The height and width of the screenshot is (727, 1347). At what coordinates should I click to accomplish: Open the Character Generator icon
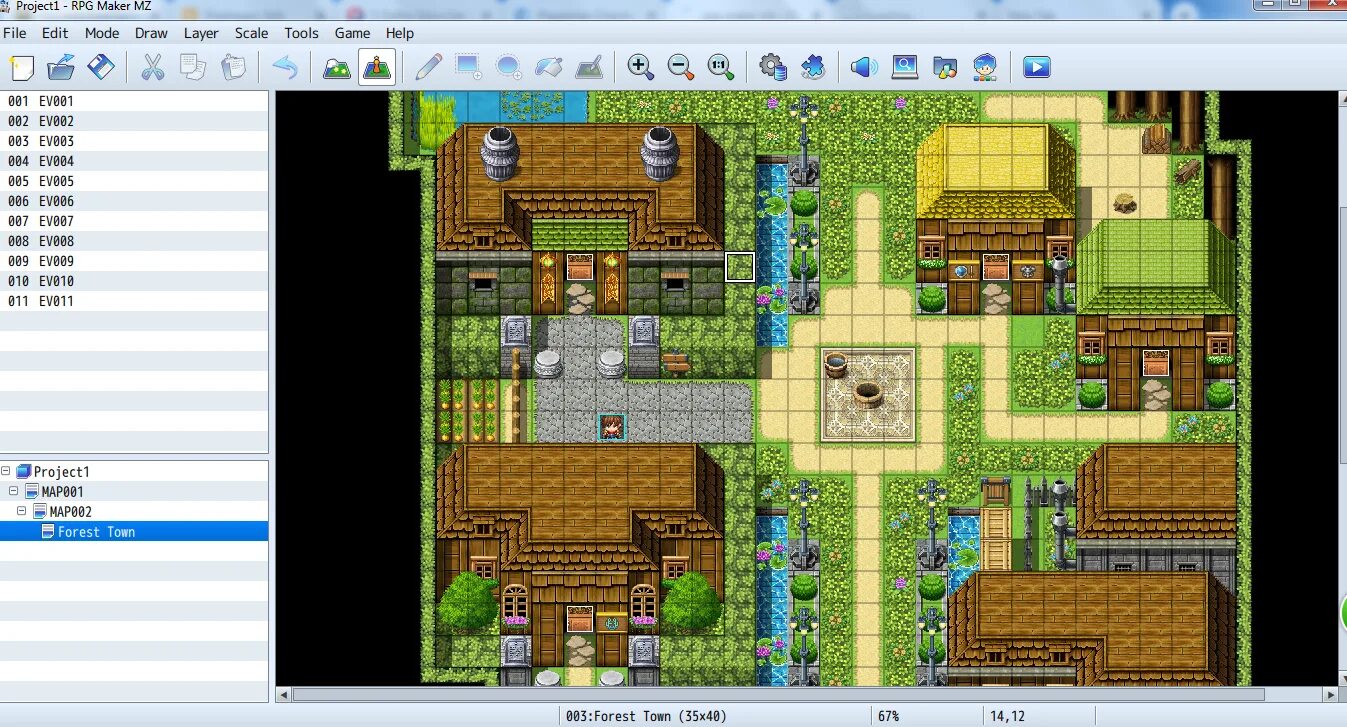(985, 67)
